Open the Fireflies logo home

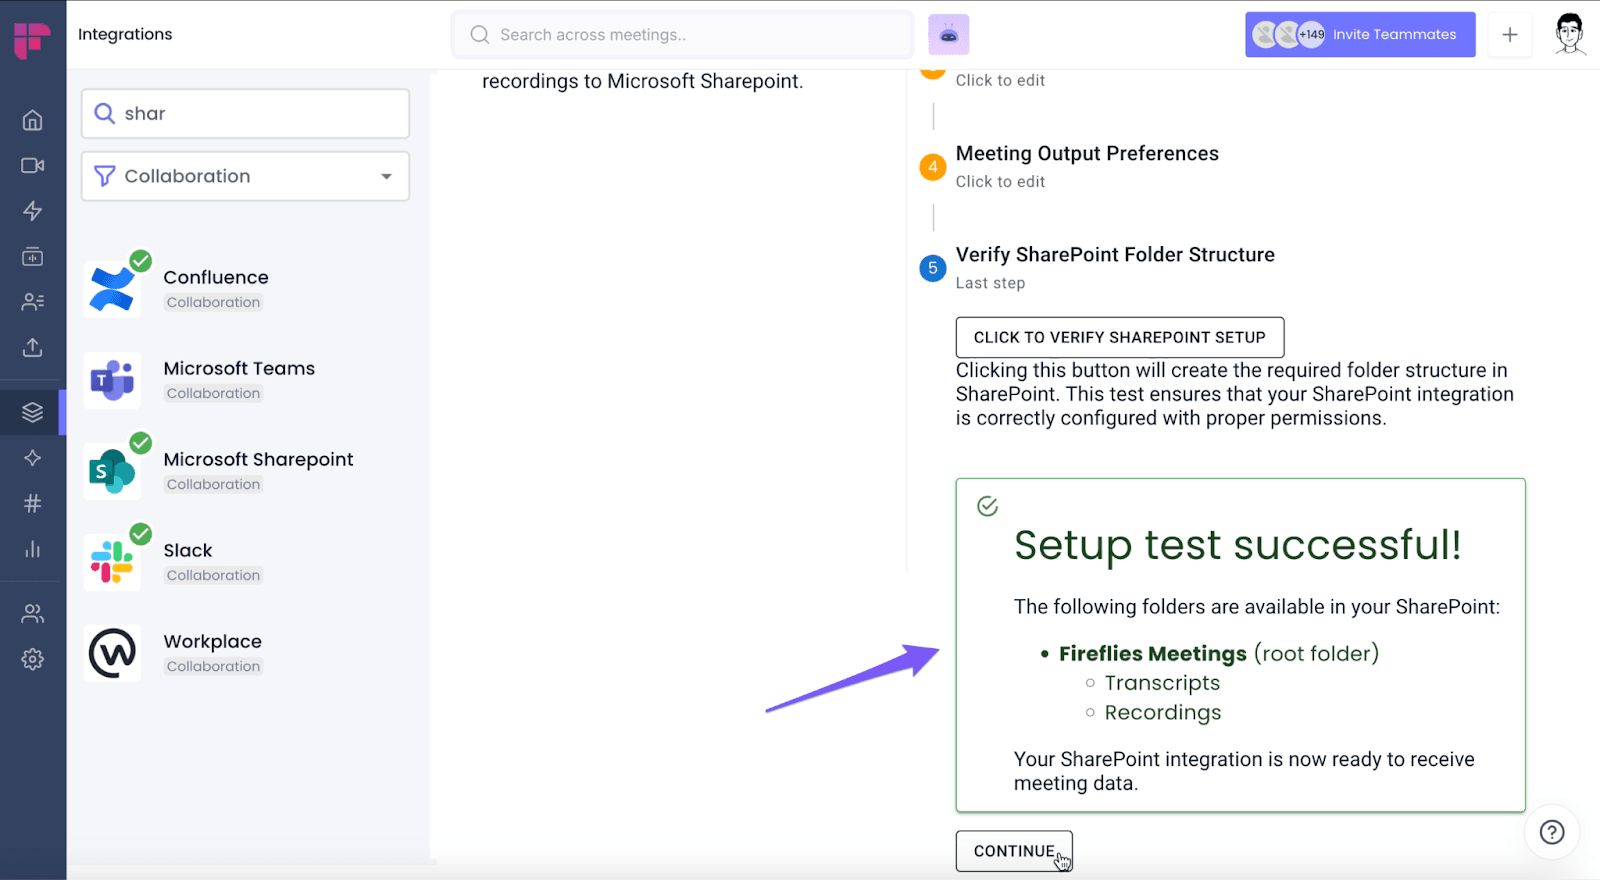tap(32, 40)
